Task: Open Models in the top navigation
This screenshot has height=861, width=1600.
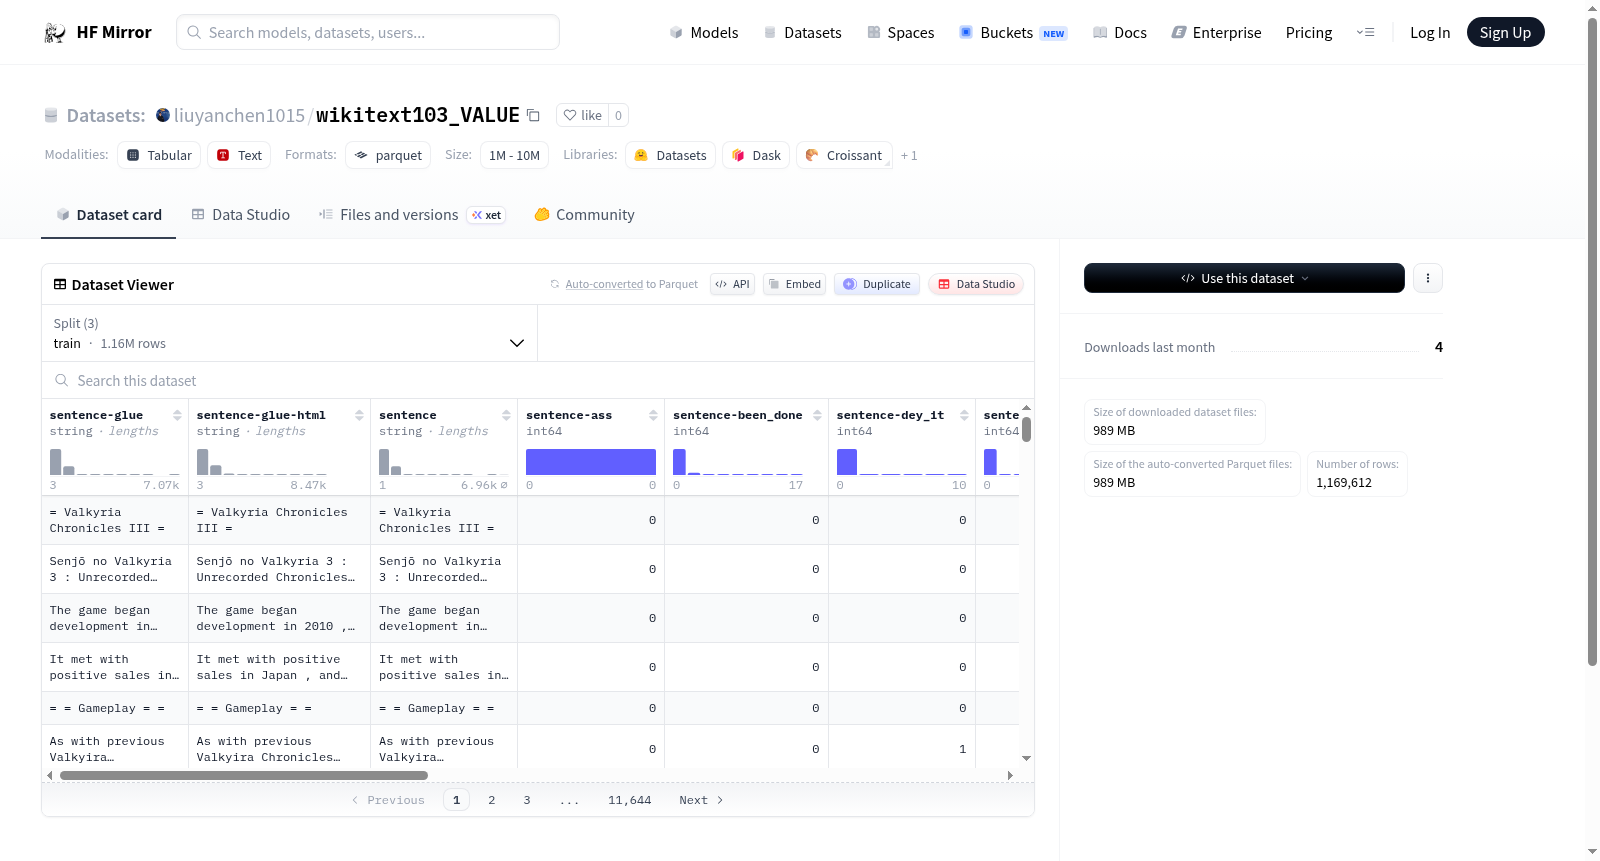Action: click(704, 33)
